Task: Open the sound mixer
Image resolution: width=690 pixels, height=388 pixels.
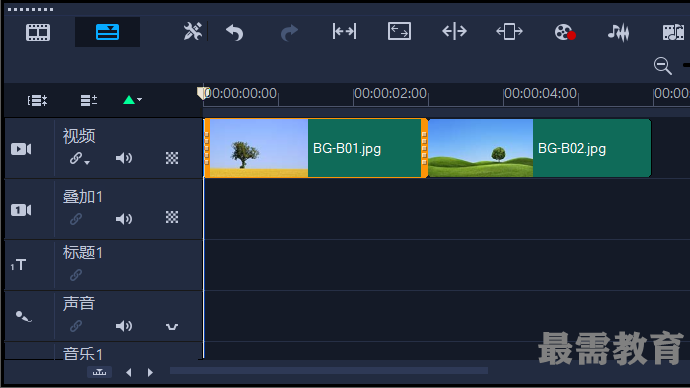Action: click(x=618, y=32)
